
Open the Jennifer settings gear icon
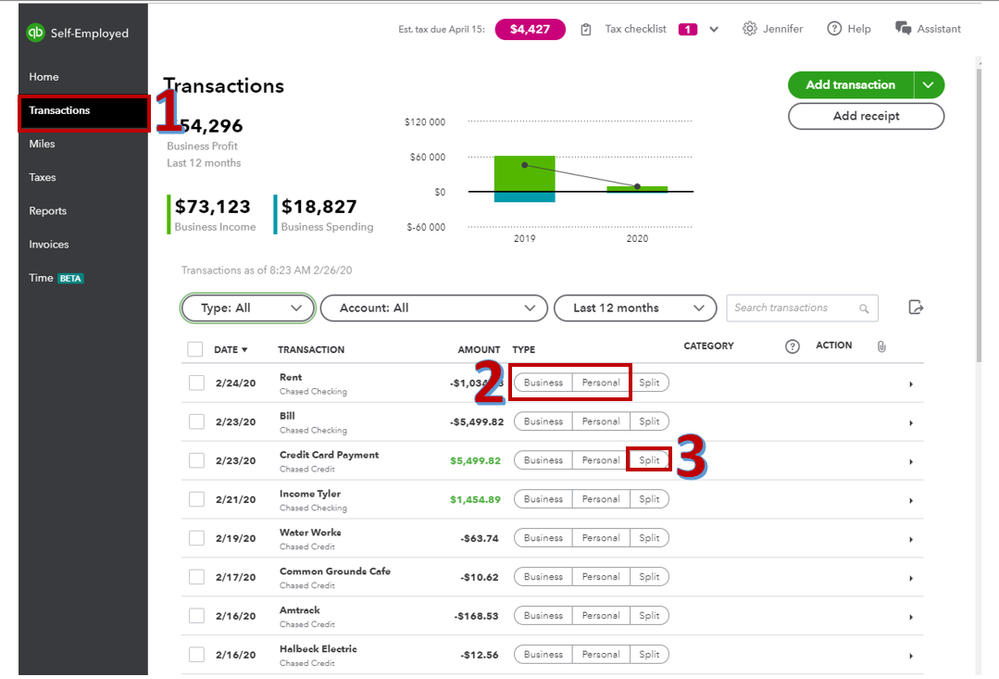[750, 29]
